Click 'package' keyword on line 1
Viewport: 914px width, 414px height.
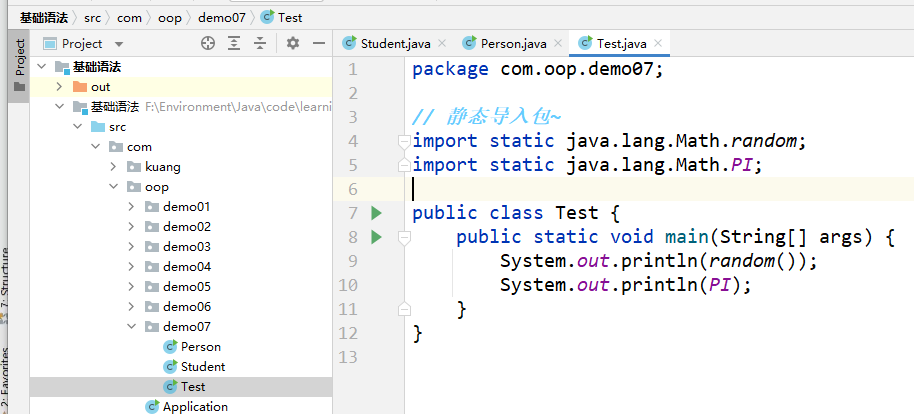(x=450, y=70)
